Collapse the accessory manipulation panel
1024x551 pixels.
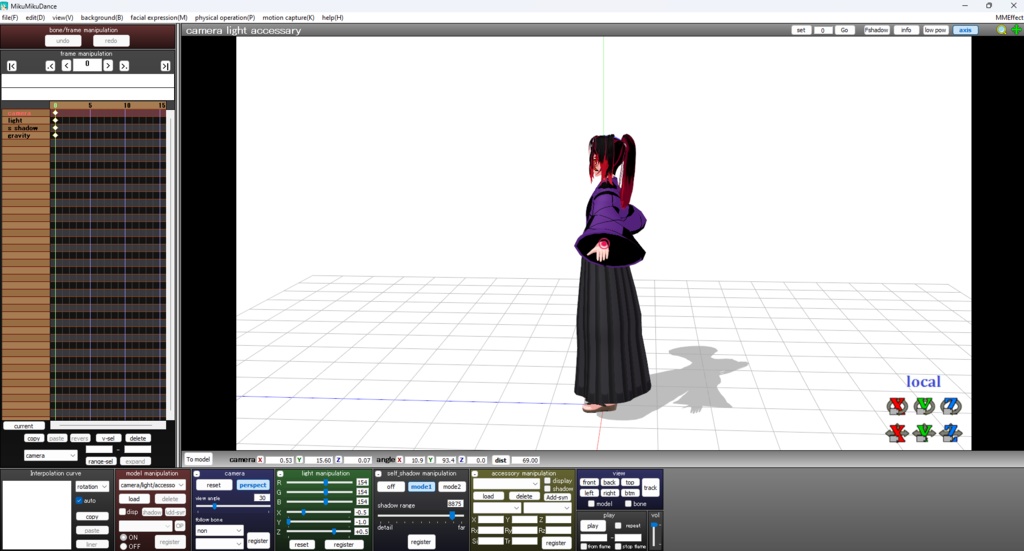(x=475, y=474)
